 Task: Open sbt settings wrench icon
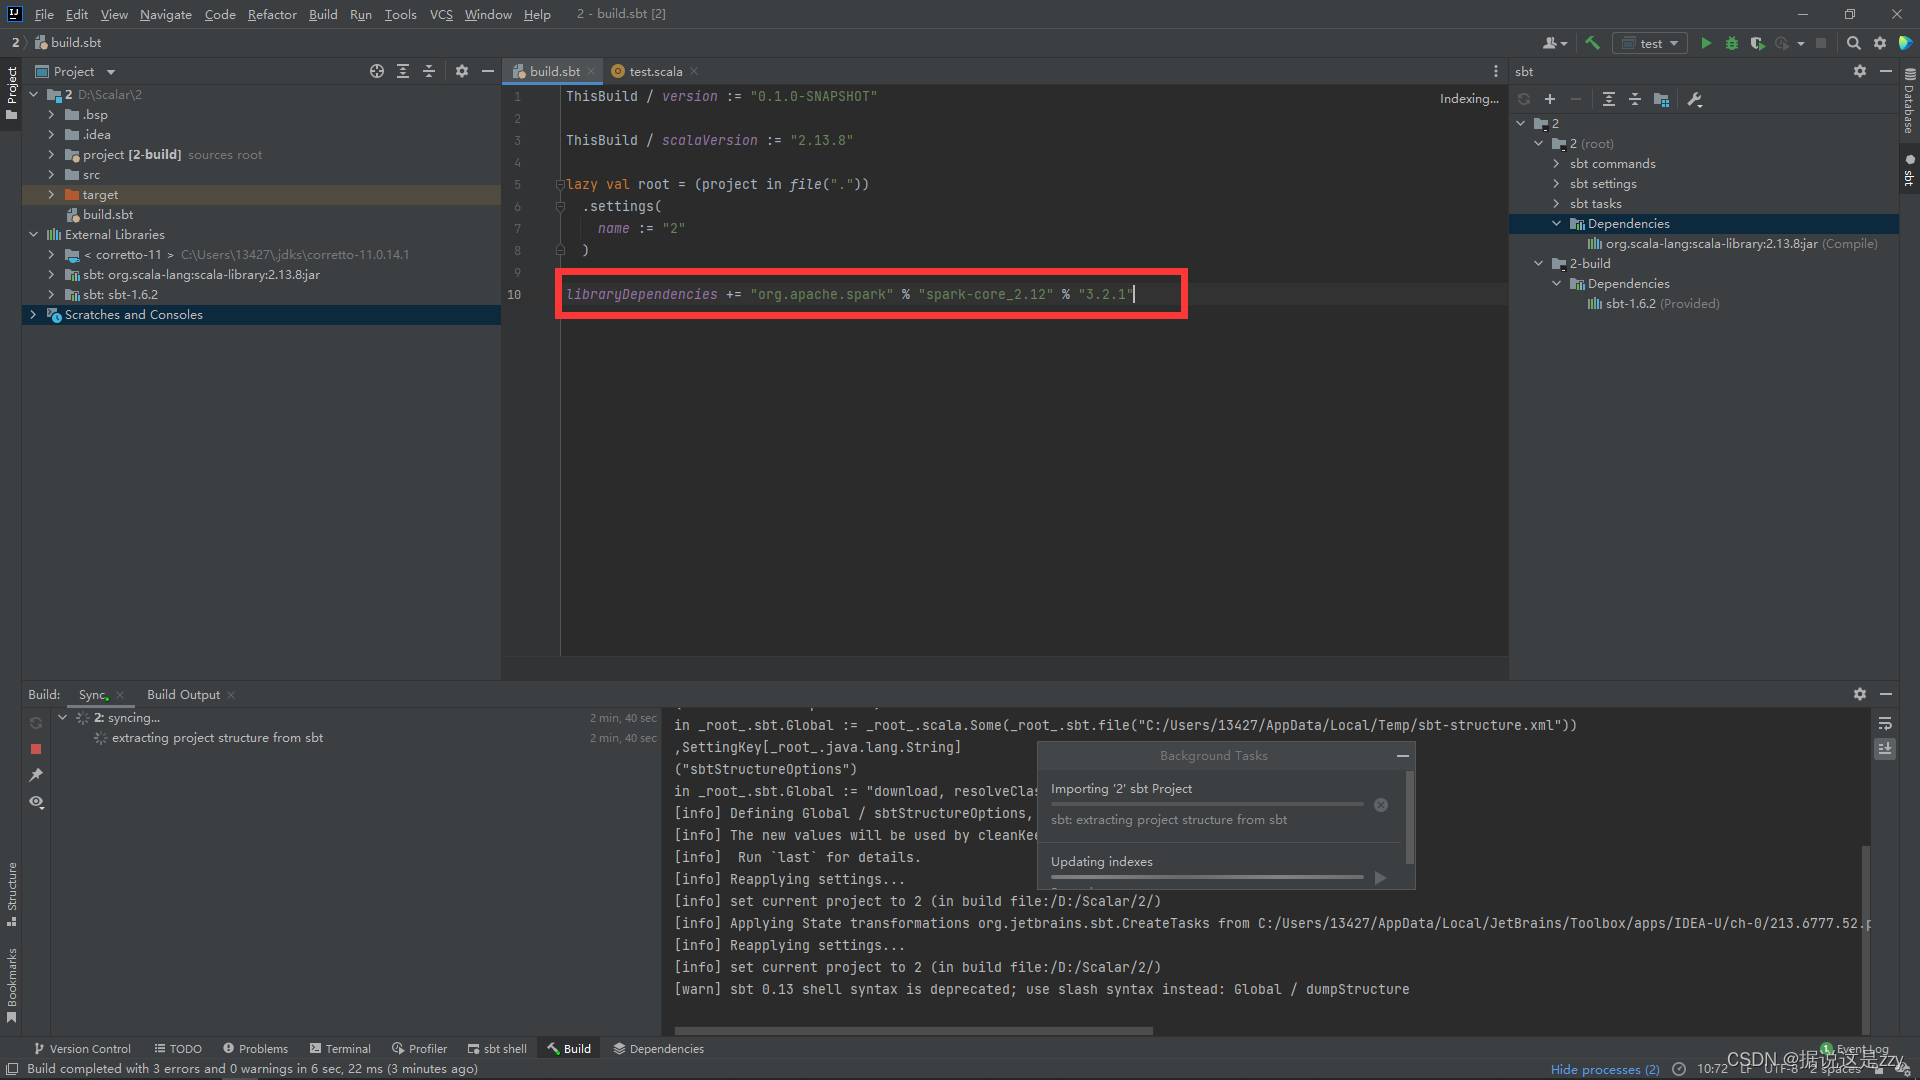click(1695, 99)
